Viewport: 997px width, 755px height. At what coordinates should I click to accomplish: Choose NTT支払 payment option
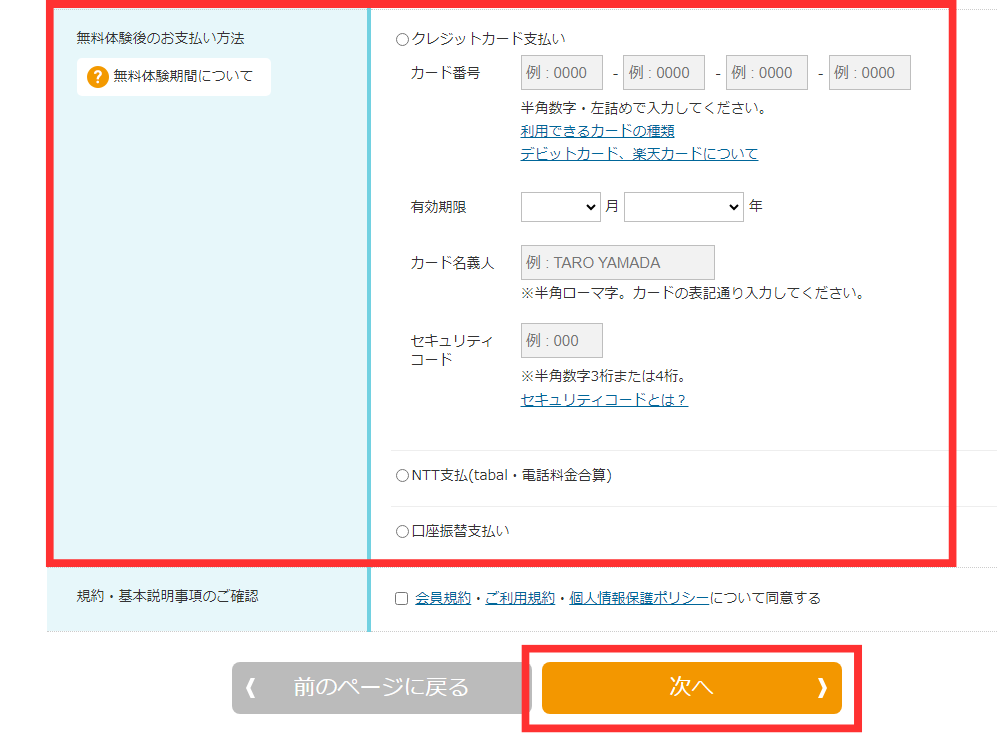pos(403,476)
